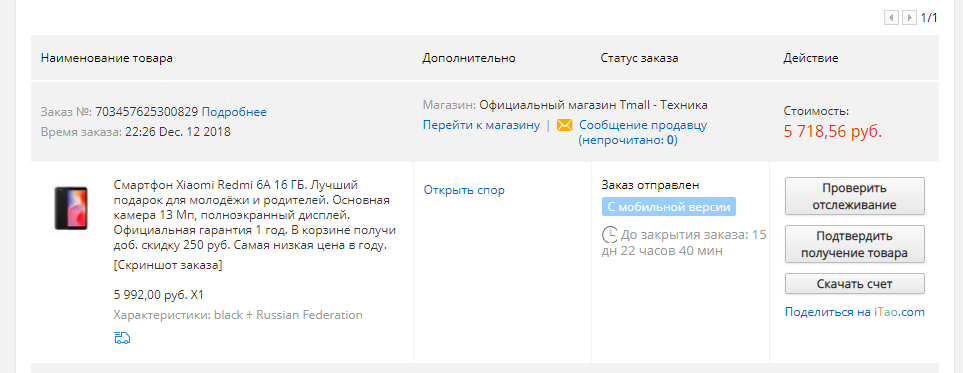Share via Поделиться на iTao.com link
This screenshot has width=963, height=373.
854,312
